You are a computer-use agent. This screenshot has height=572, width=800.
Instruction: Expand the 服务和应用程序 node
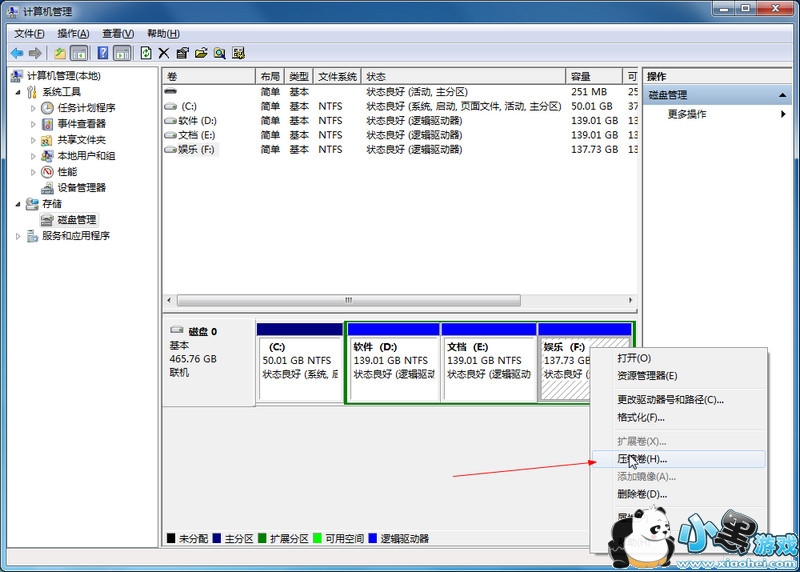pyautogui.click(x=18, y=236)
